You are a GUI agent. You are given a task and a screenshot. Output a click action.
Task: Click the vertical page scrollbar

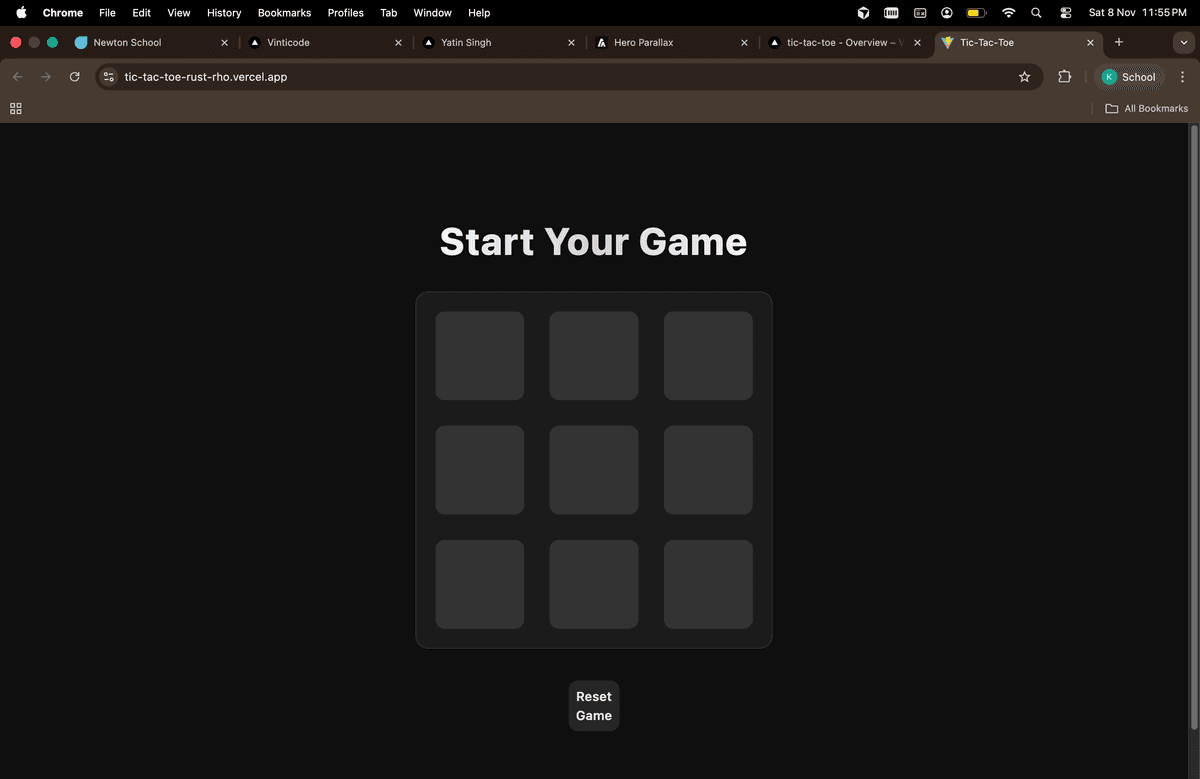tap(1193, 428)
